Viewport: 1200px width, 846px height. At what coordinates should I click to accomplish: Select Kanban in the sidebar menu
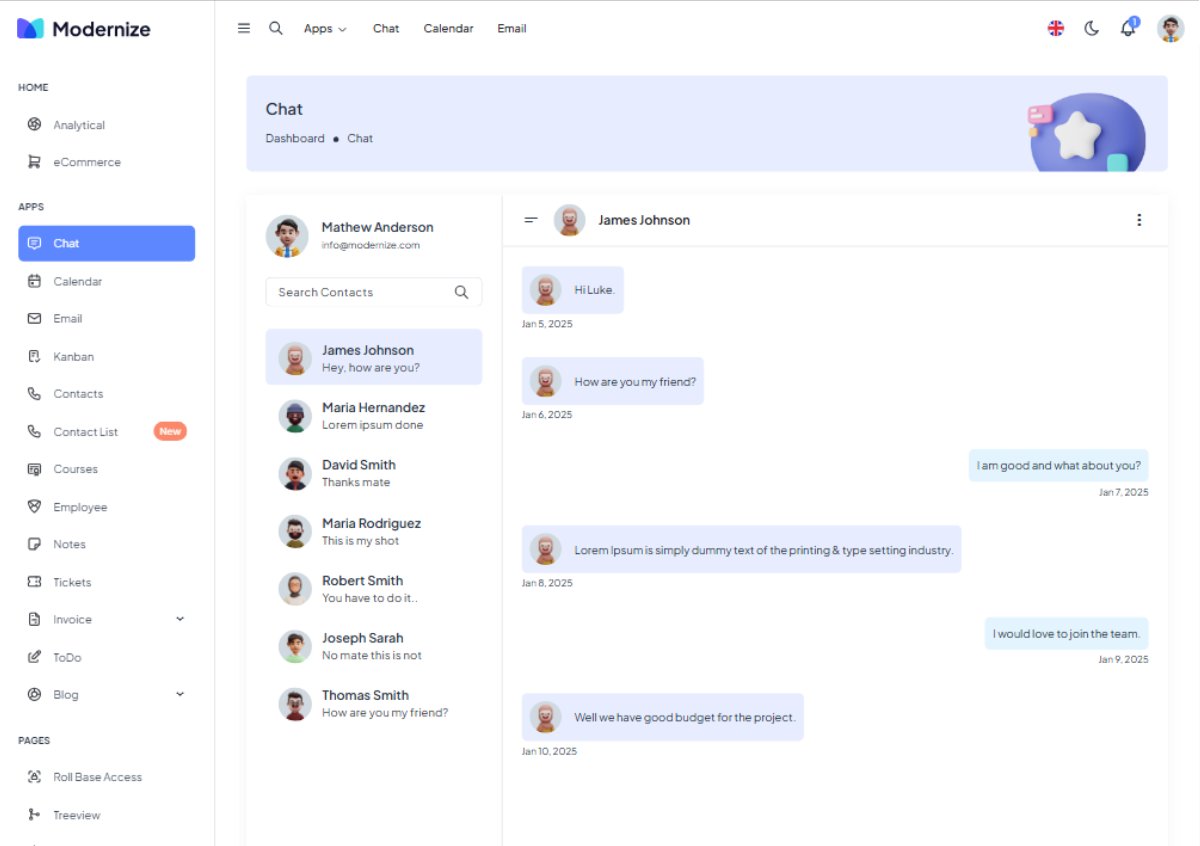pyautogui.click(x=73, y=357)
